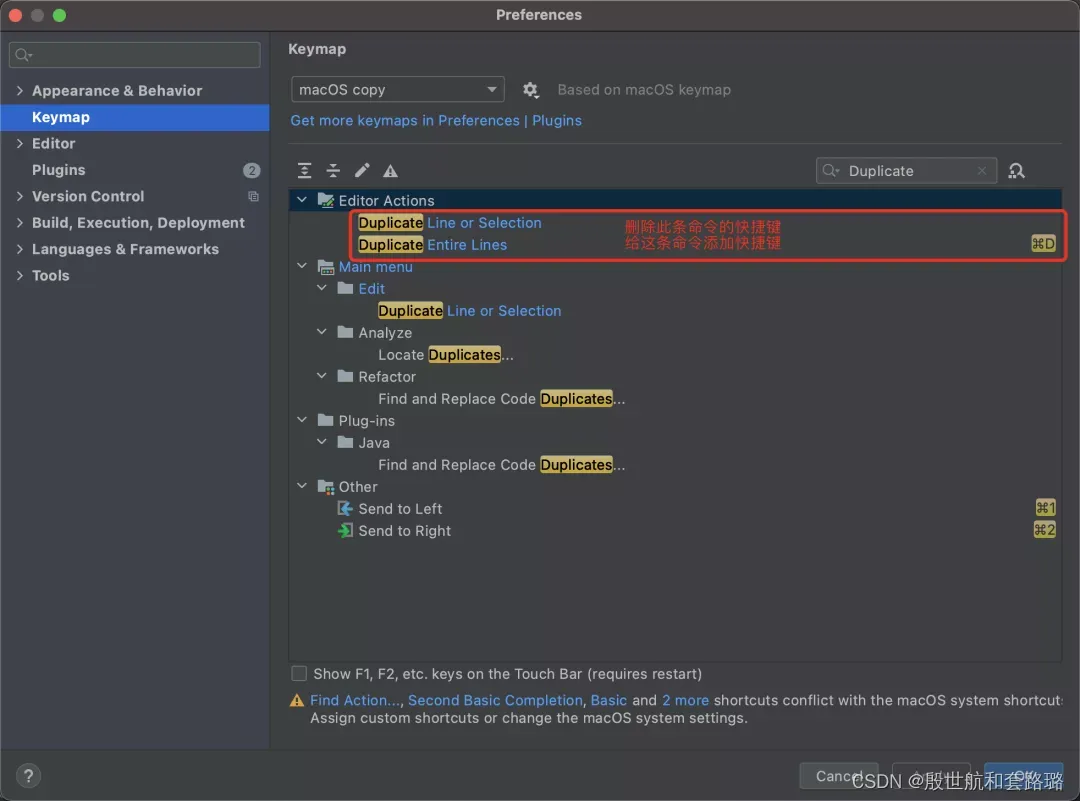The width and height of the screenshot is (1080, 801).
Task: Click the Java folder icon
Action: 345,442
